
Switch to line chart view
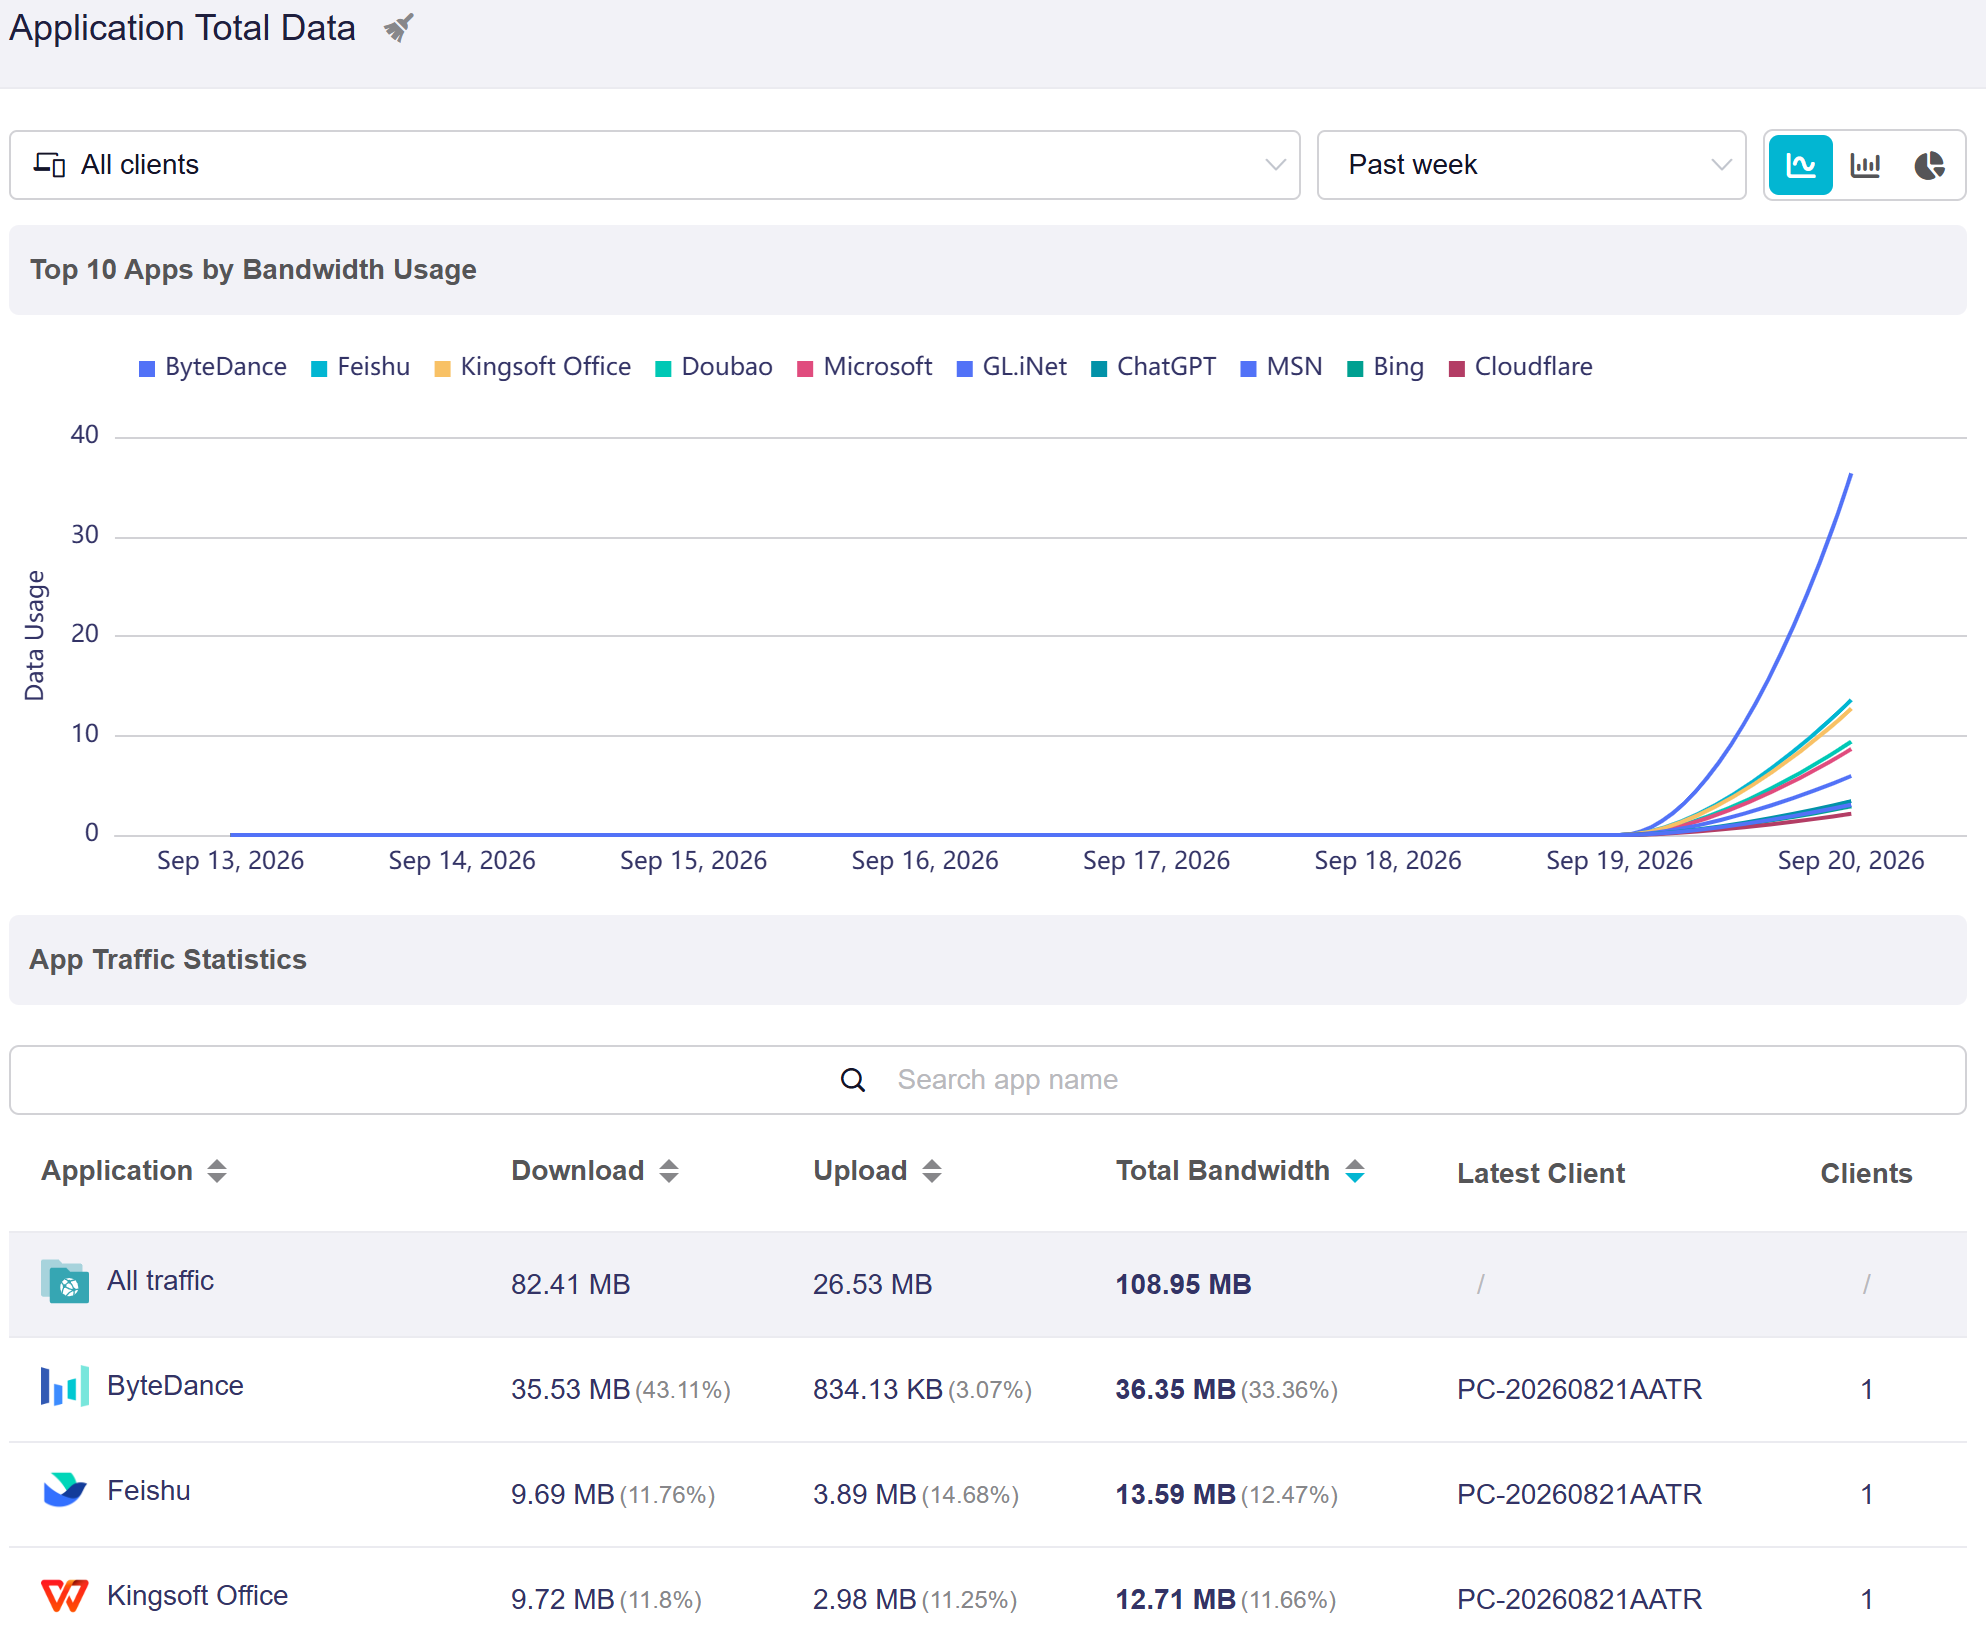pyautogui.click(x=1800, y=165)
